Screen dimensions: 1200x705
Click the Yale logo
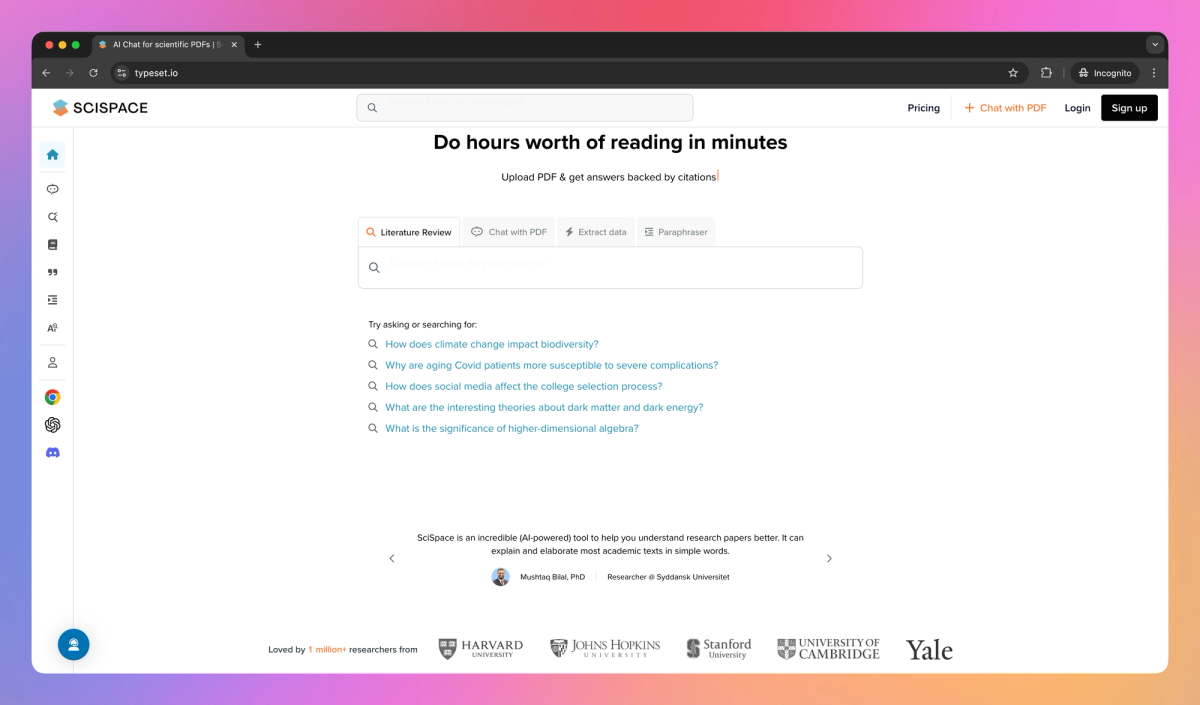(x=929, y=650)
